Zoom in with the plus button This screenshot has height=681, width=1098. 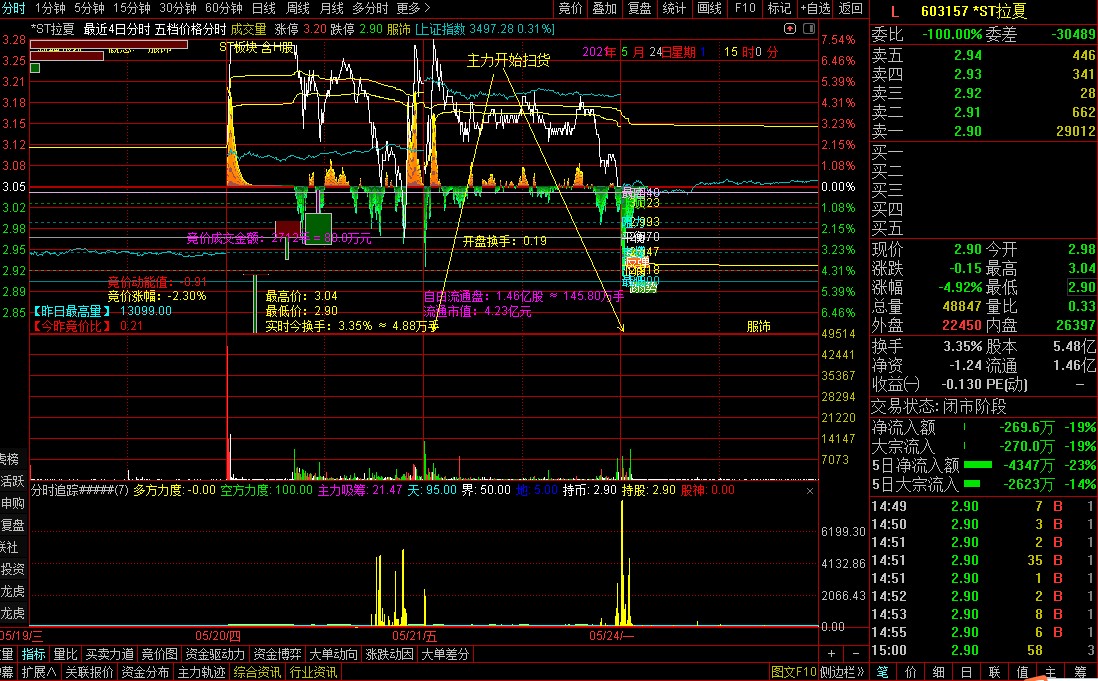tap(831, 654)
